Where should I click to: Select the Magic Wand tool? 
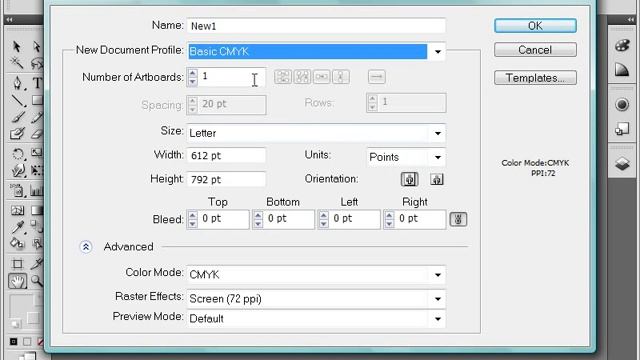tap(17, 63)
